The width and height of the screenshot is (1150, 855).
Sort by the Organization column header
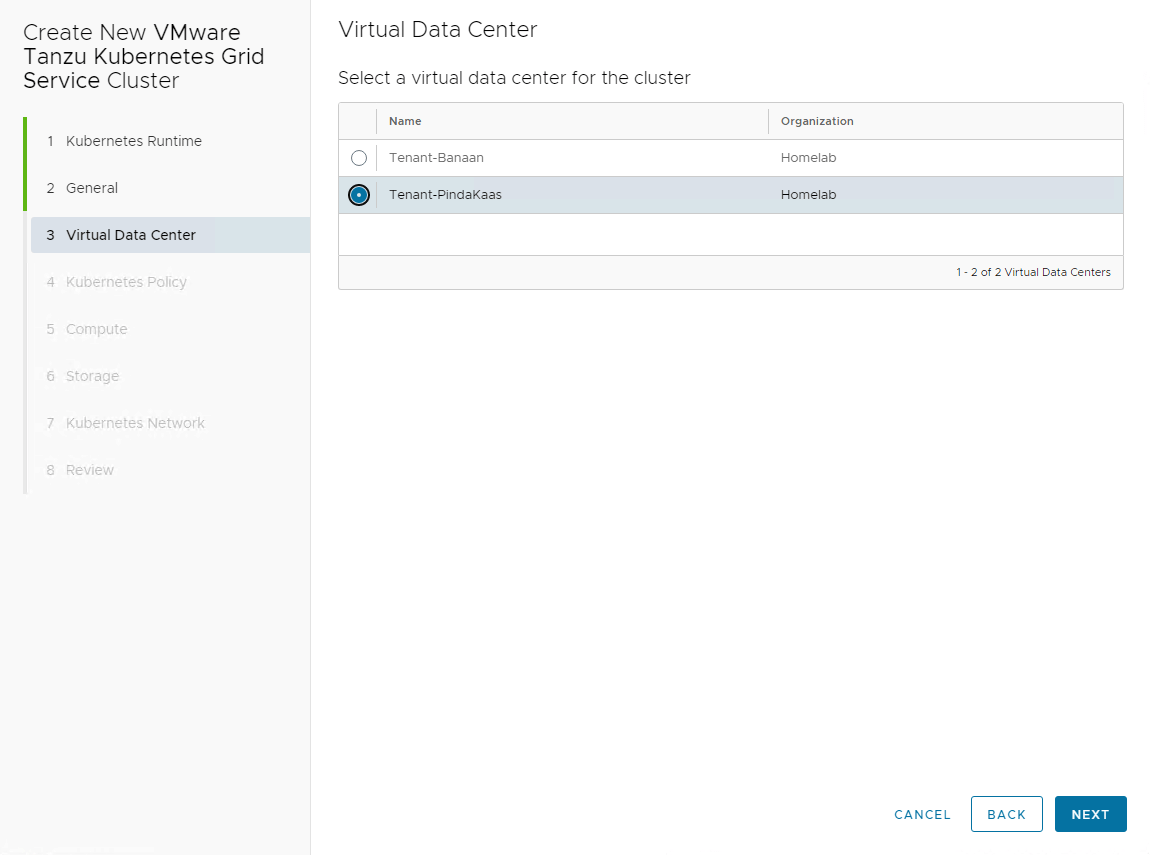tap(817, 121)
